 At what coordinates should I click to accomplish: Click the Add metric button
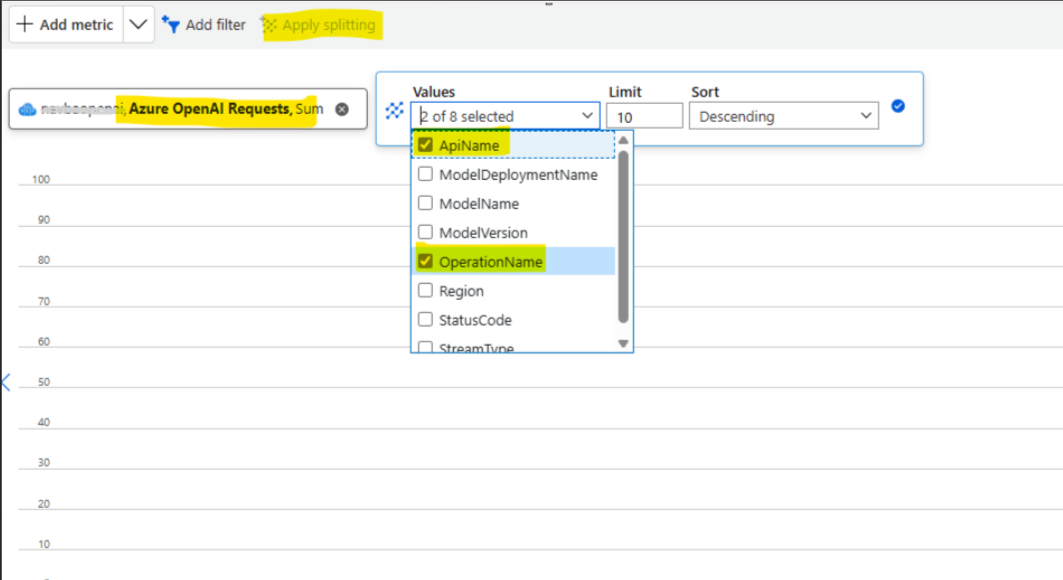pos(66,24)
